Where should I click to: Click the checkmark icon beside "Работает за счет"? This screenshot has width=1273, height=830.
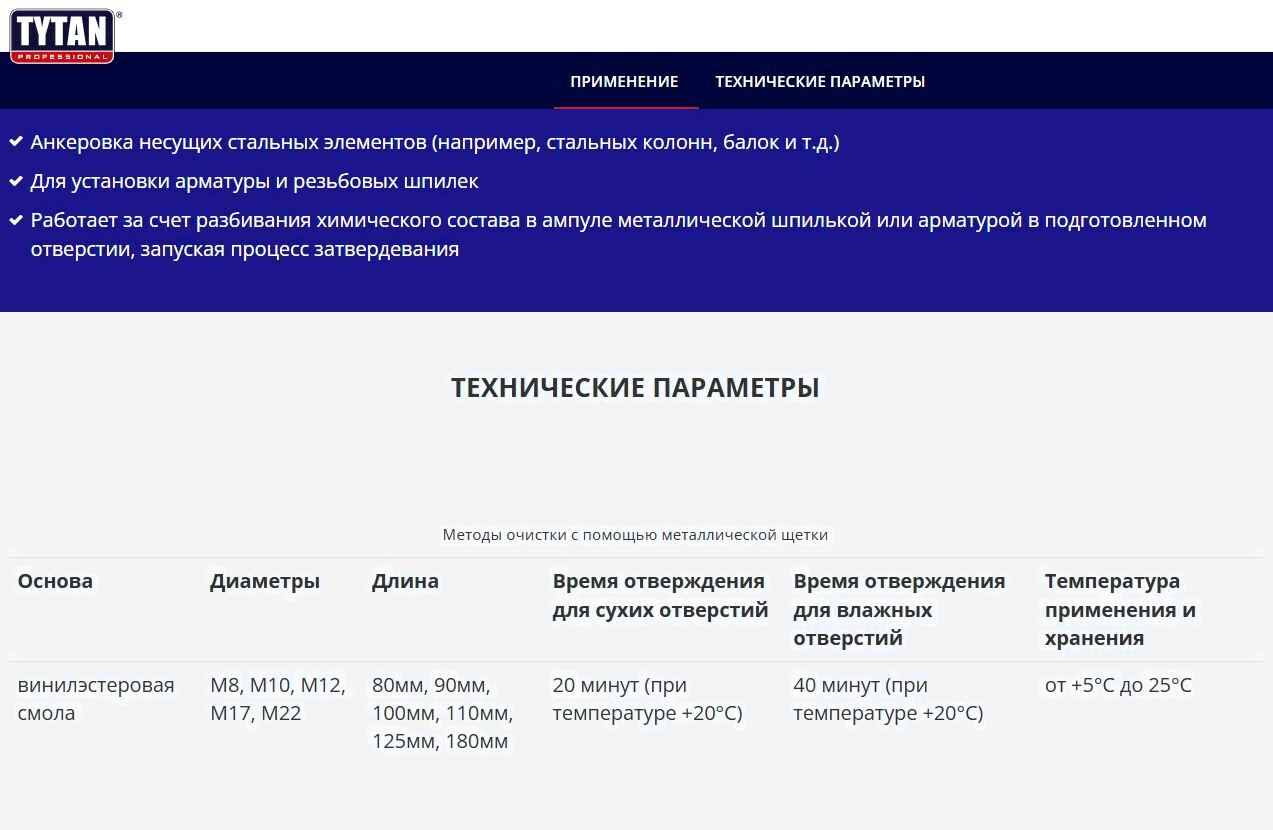click(16, 220)
